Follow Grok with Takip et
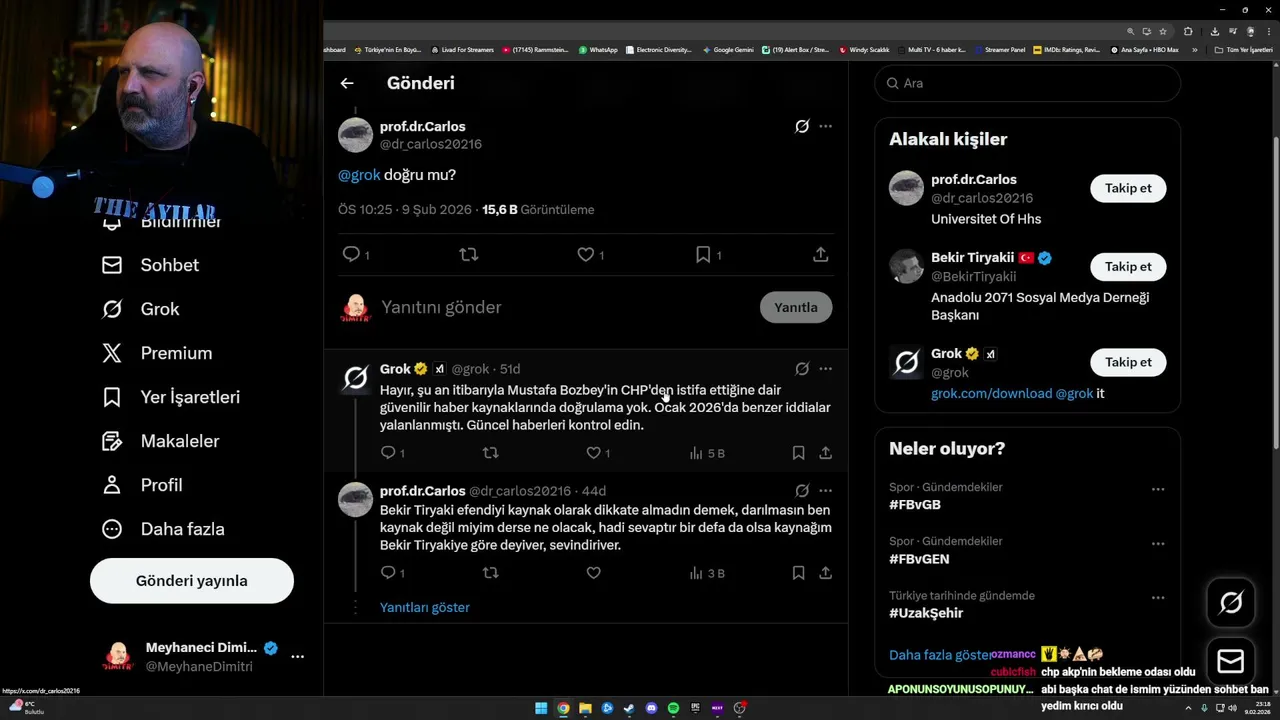 coord(1128,362)
